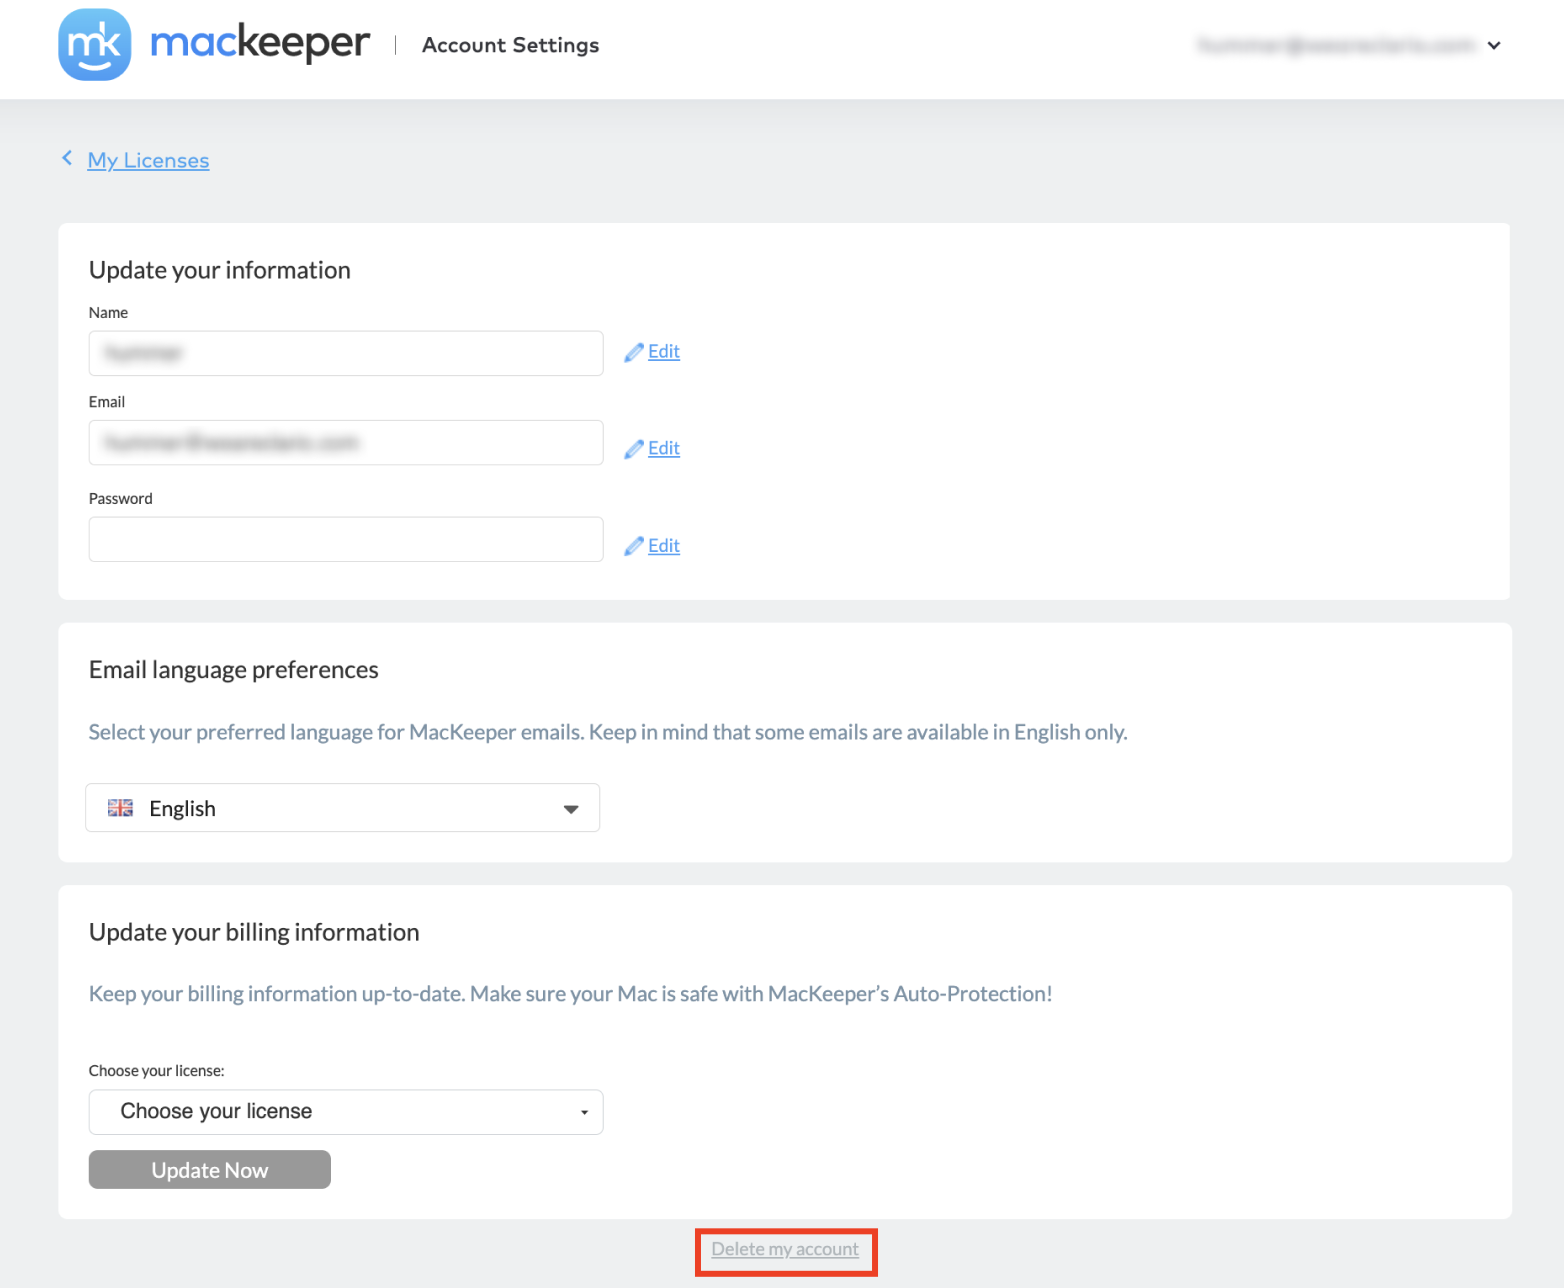Click the mackeeper wordmark in header

(x=260, y=44)
